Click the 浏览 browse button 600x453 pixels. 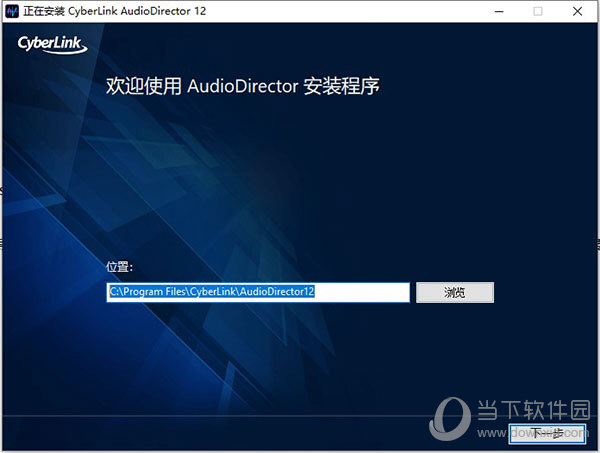click(455, 293)
